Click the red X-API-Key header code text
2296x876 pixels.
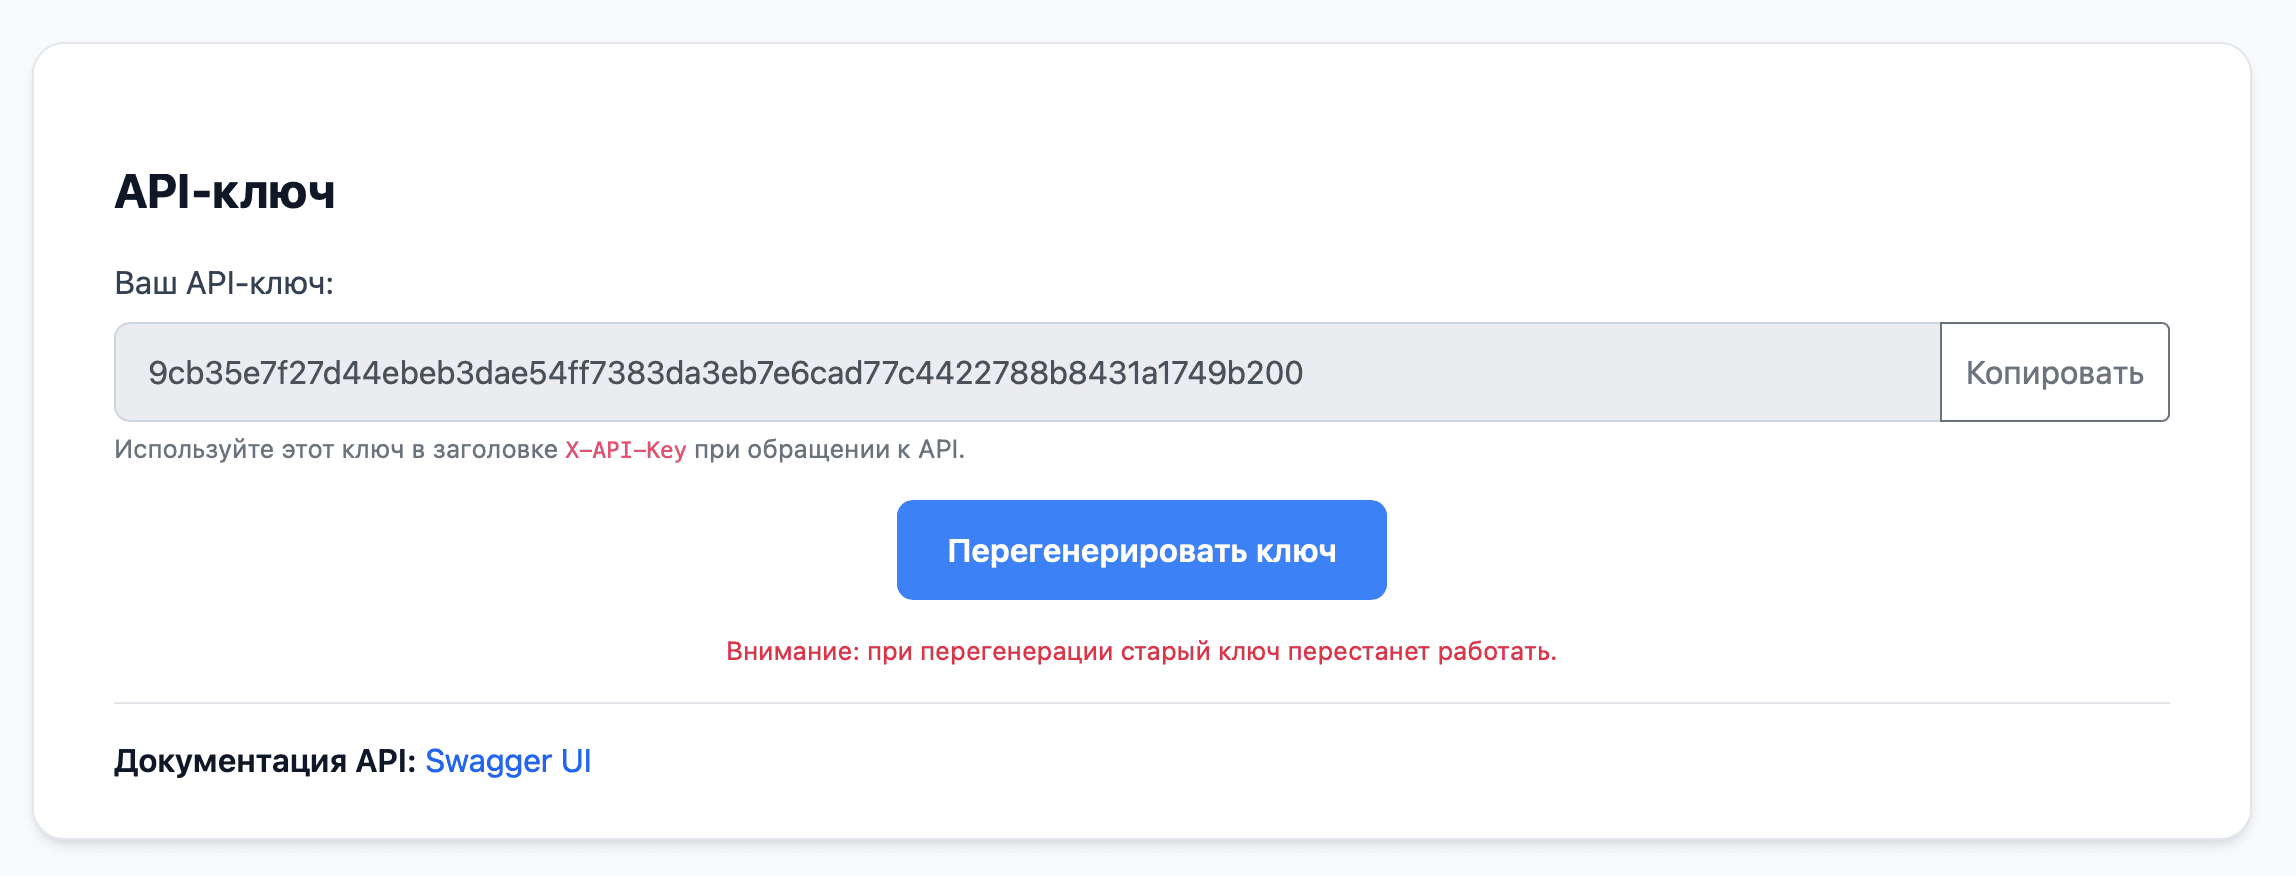(x=626, y=450)
